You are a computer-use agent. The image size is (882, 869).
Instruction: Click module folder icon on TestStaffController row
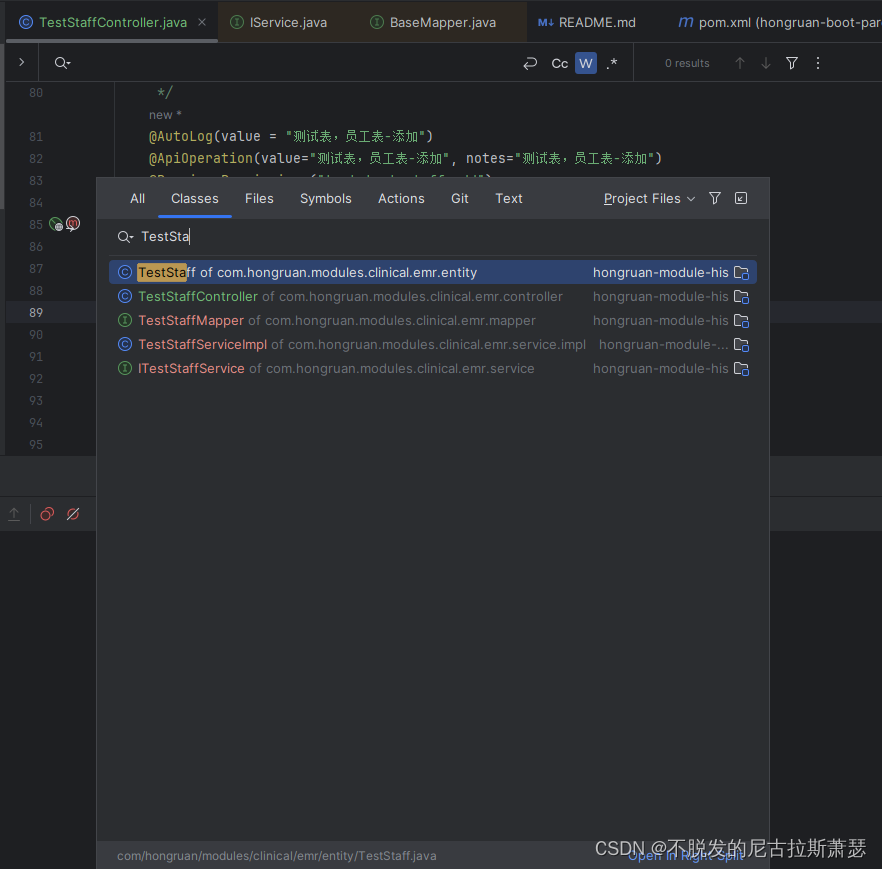(741, 297)
